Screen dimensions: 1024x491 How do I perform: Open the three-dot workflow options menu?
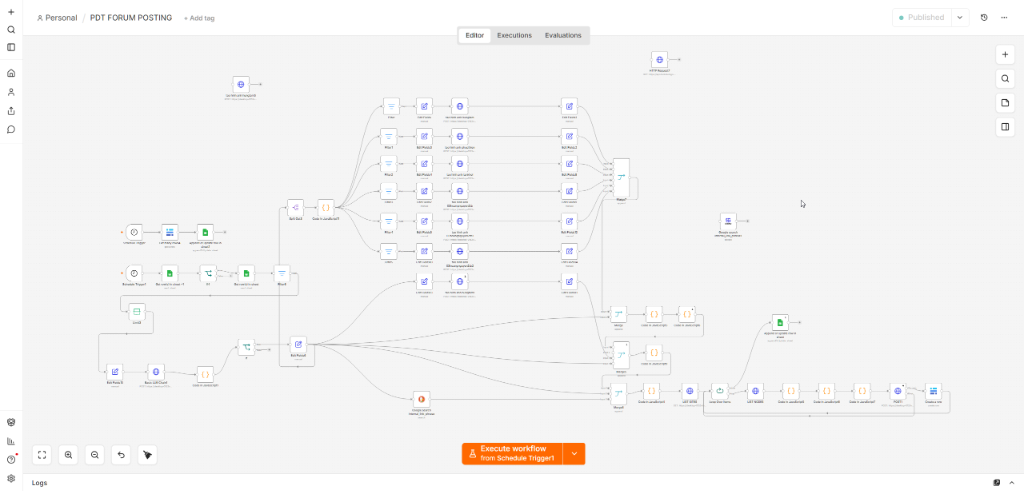(1004, 18)
